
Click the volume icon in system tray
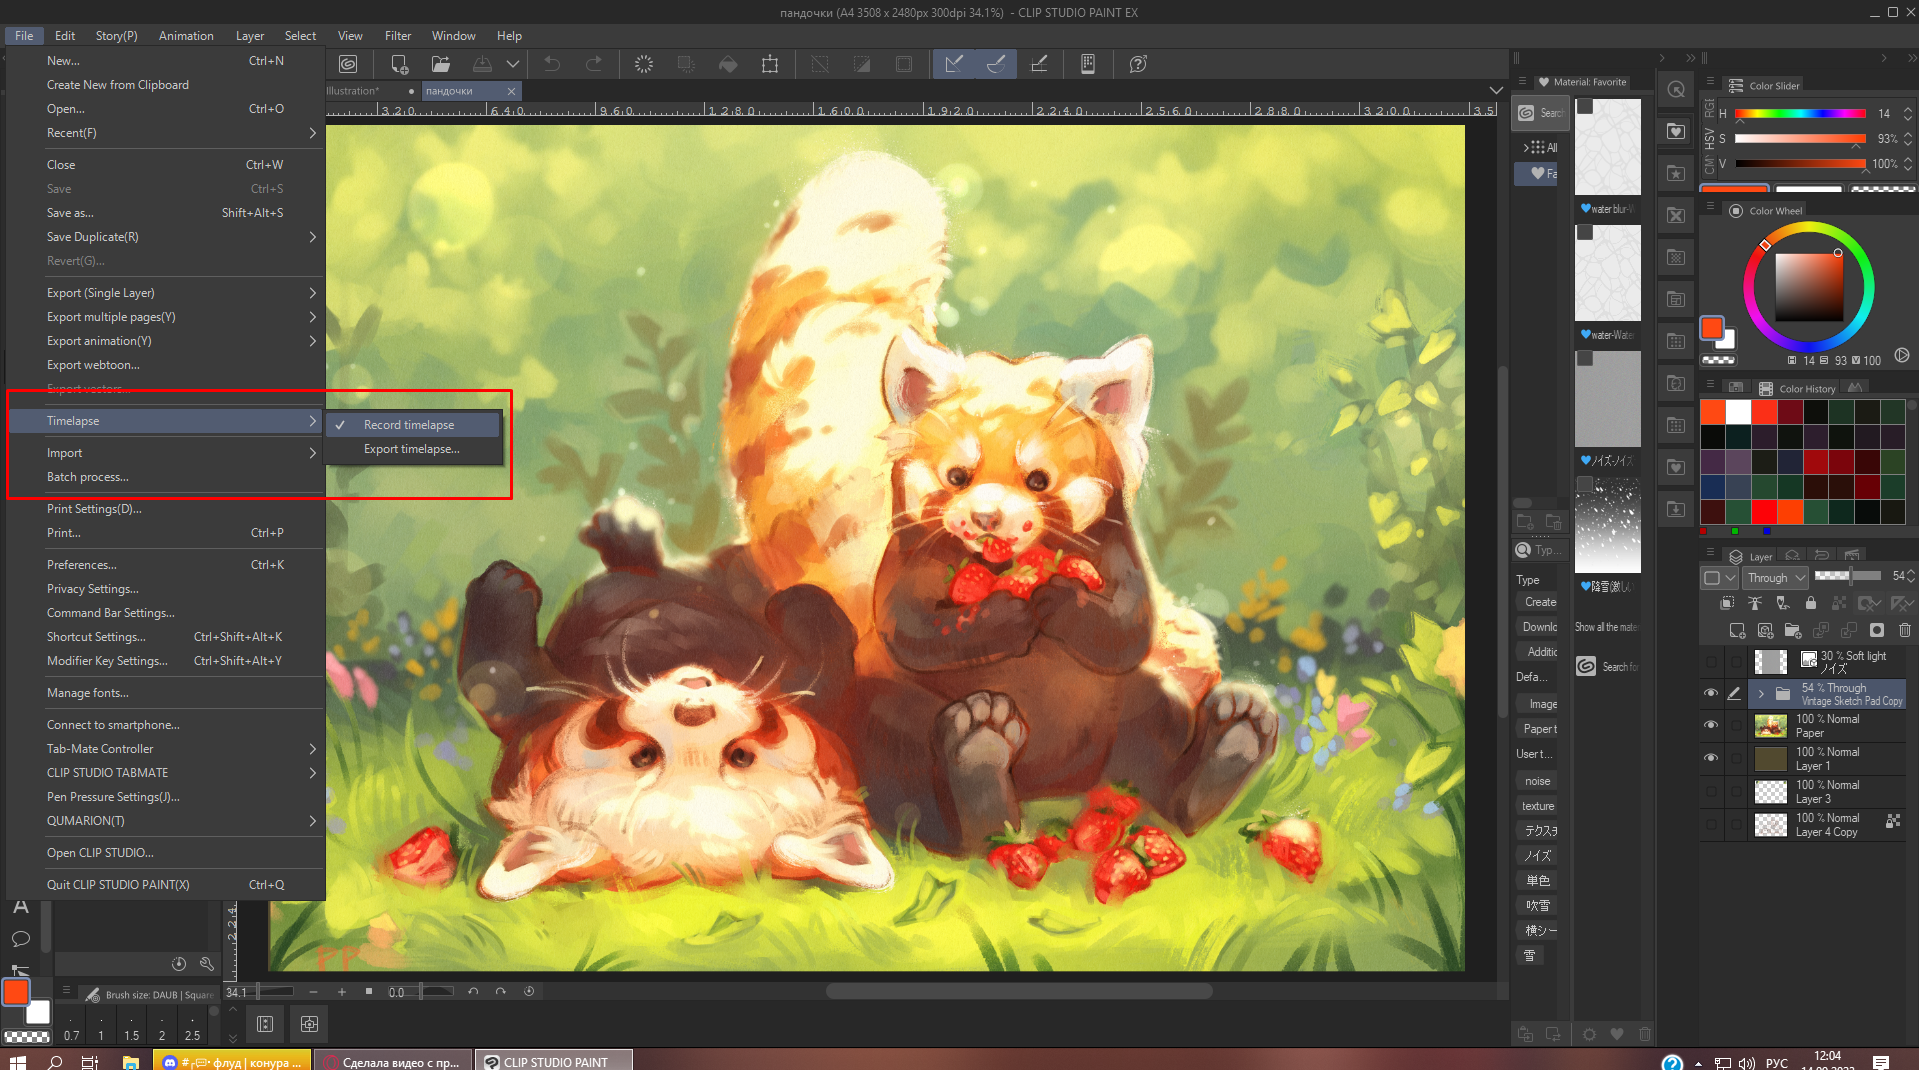coord(1747,1062)
